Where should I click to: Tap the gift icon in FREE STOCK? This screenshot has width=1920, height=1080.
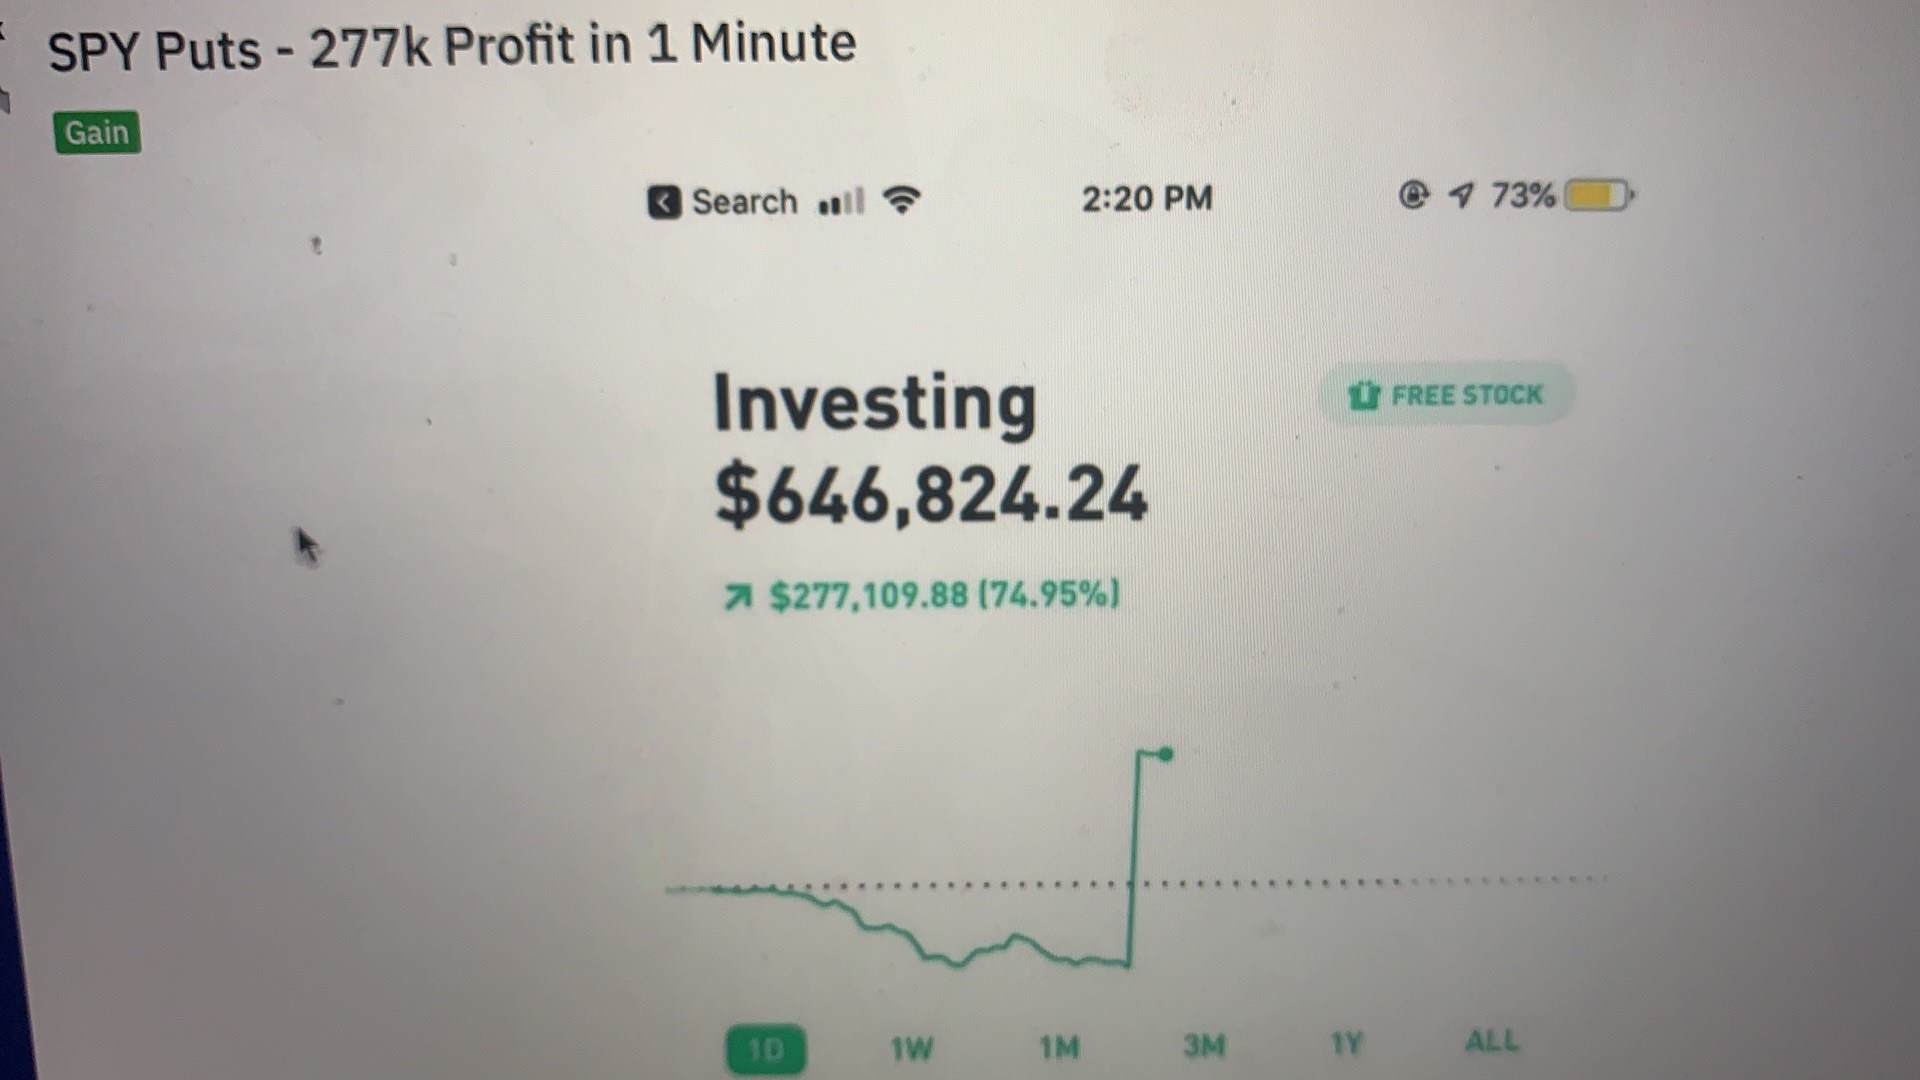[1363, 395]
